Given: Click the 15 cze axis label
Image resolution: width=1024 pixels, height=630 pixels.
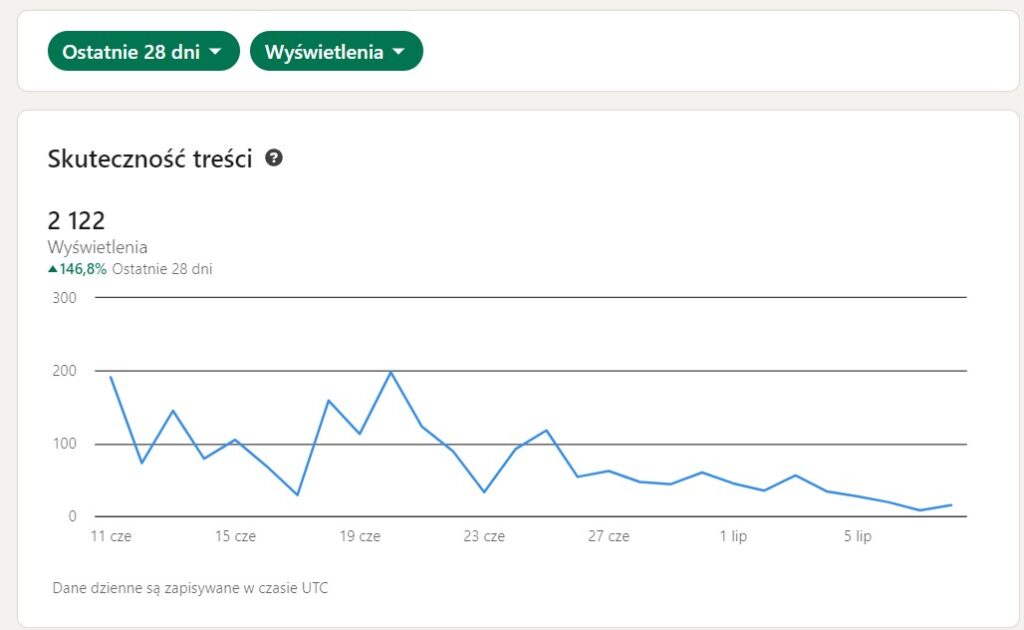Looking at the screenshot, I should point(236,536).
